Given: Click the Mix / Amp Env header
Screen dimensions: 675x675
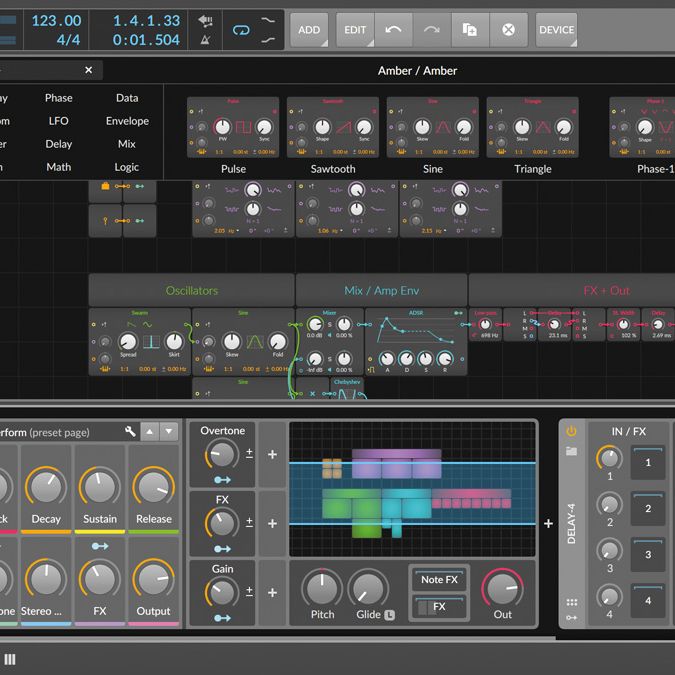Looking at the screenshot, I should pyautogui.click(x=381, y=291).
